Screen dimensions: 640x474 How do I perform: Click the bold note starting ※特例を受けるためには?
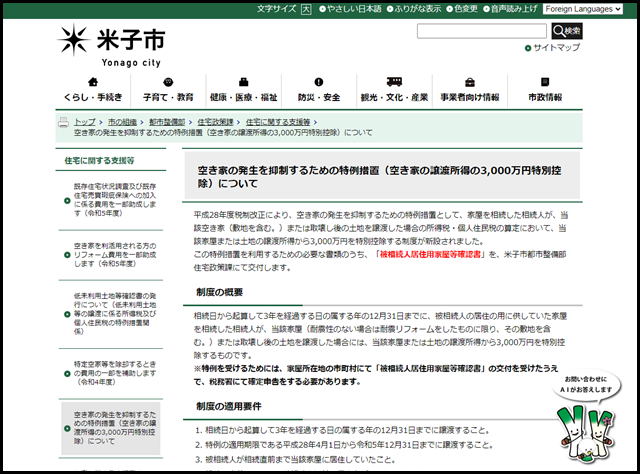tap(376, 375)
